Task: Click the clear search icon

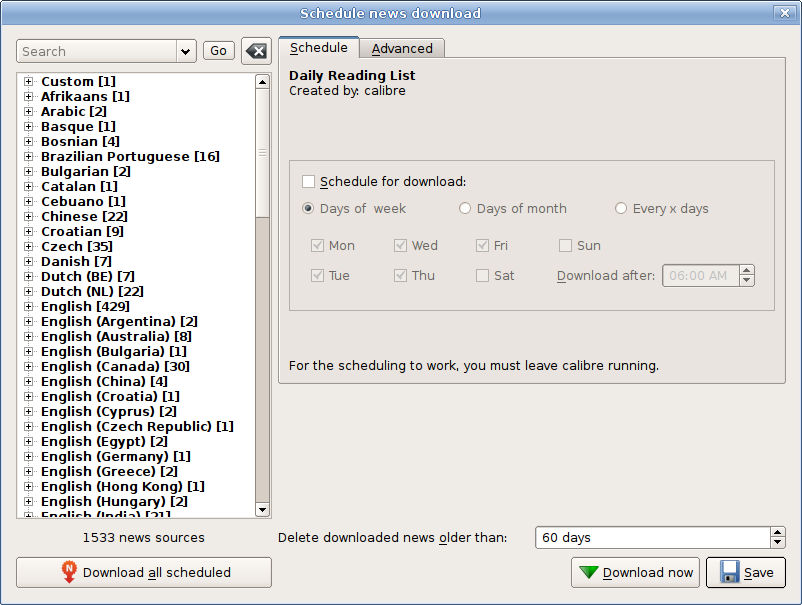Action: (x=256, y=49)
